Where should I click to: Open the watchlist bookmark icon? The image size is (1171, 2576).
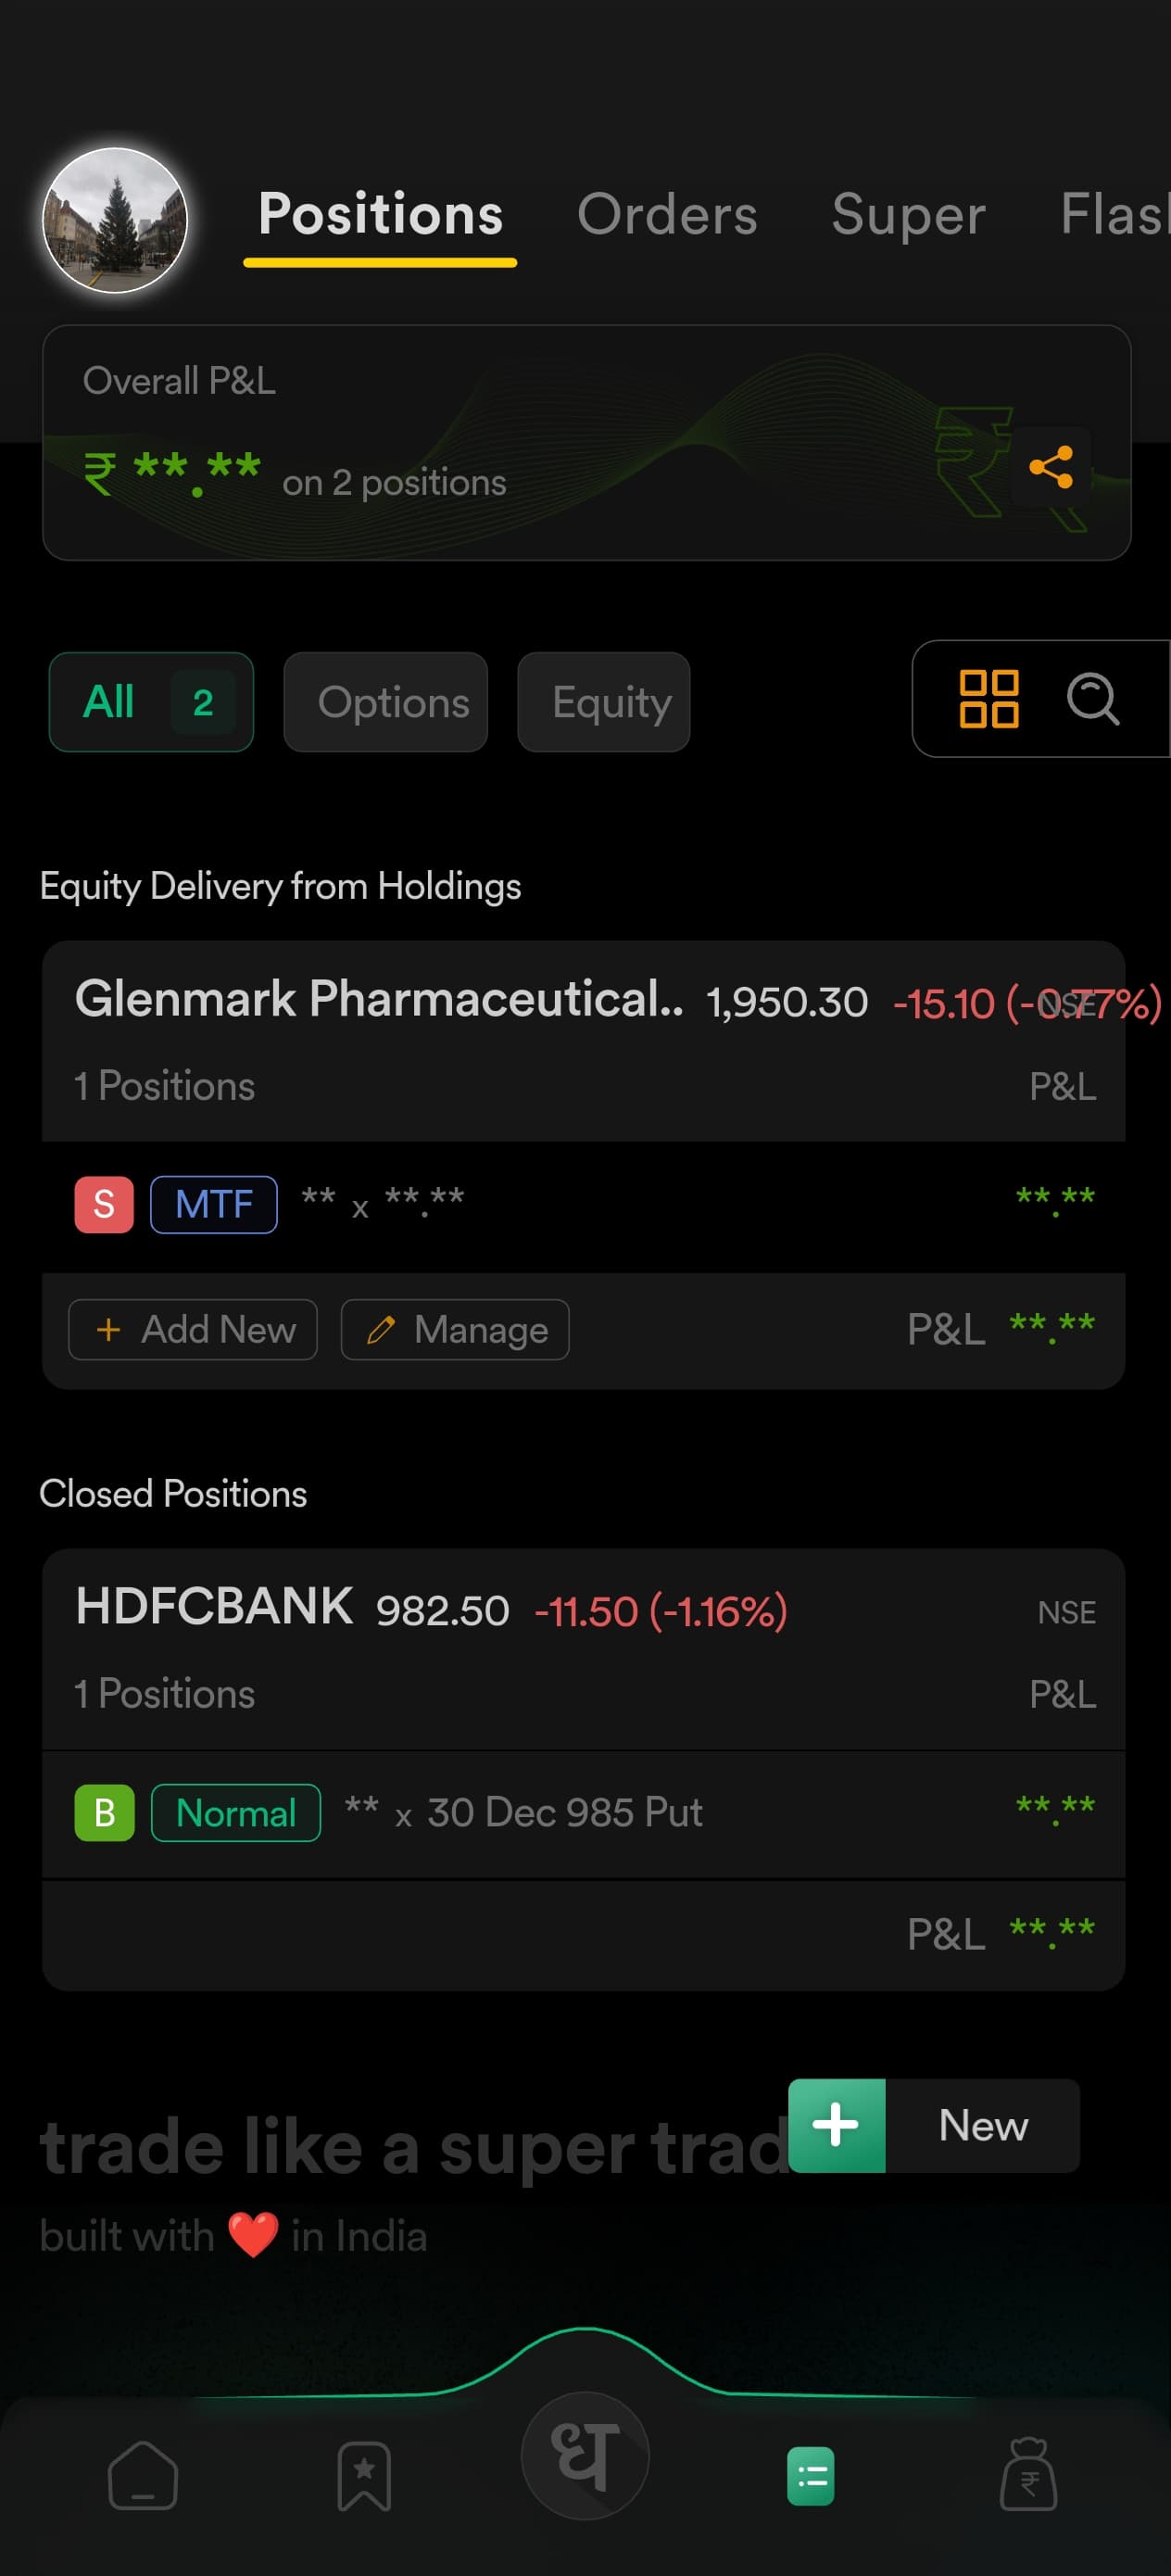click(x=364, y=2476)
